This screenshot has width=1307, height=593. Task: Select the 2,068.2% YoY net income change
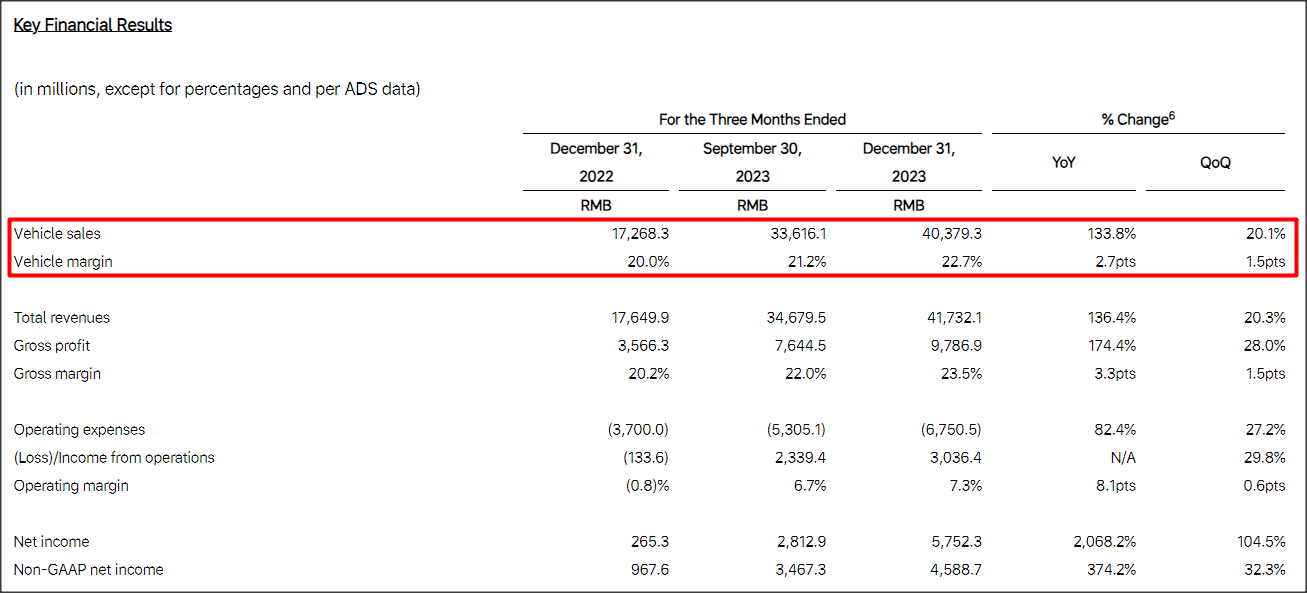point(1103,541)
